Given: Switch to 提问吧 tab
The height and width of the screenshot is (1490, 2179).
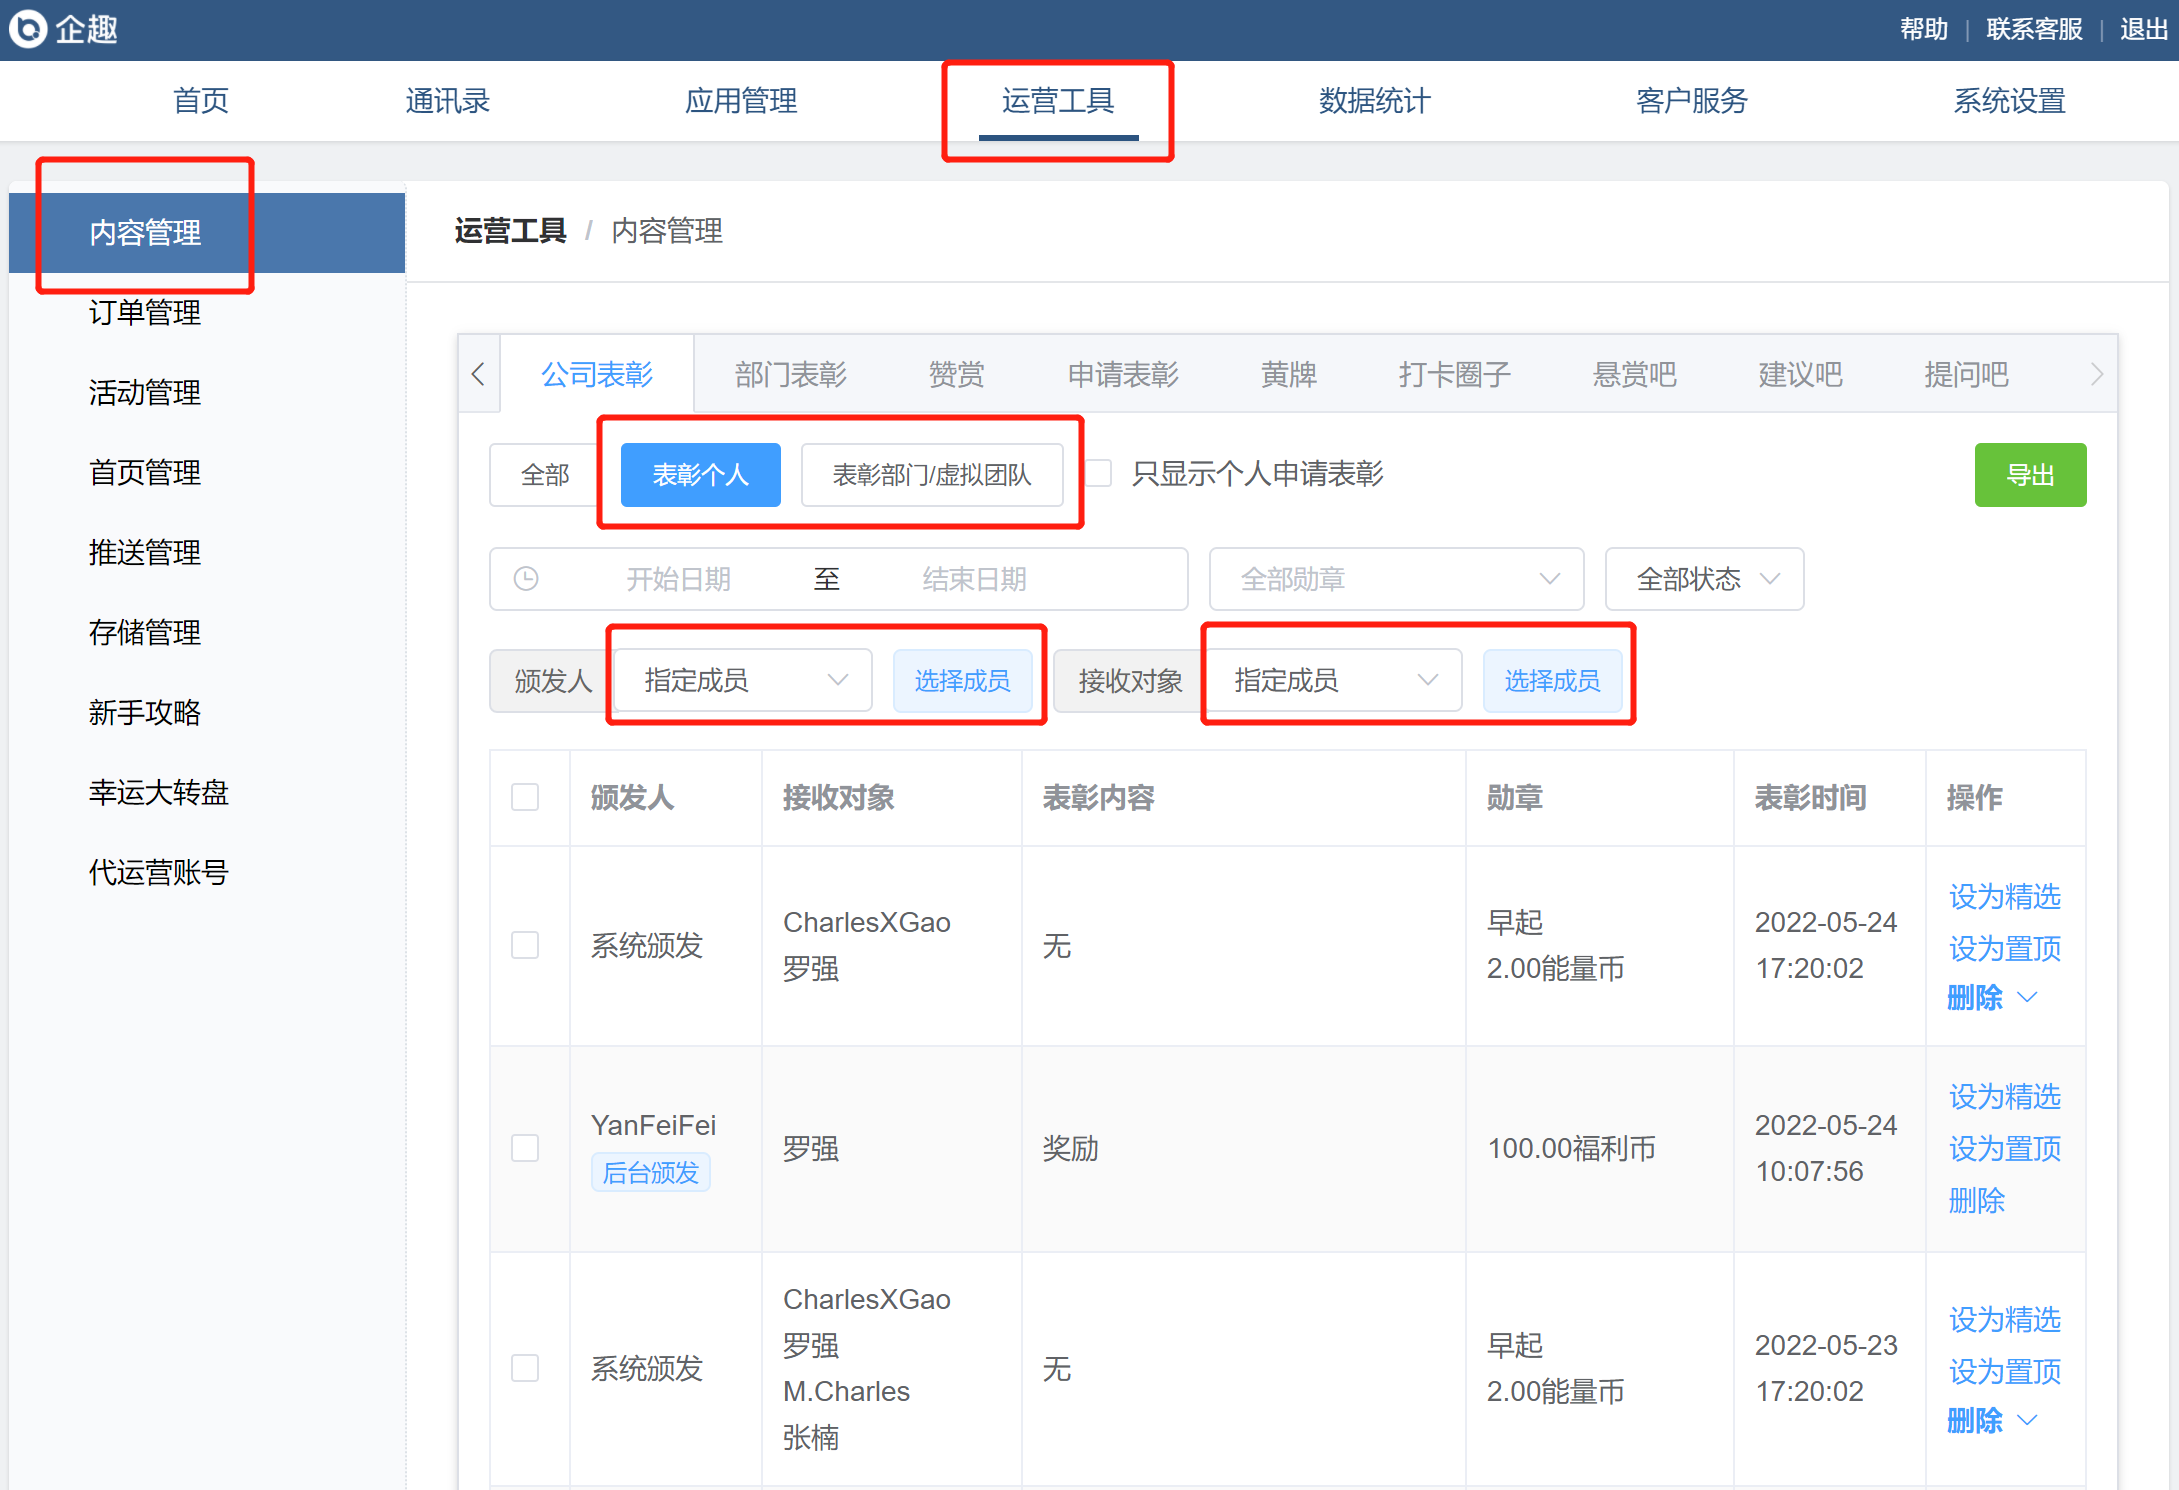Looking at the screenshot, I should click(x=1967, y=375).
